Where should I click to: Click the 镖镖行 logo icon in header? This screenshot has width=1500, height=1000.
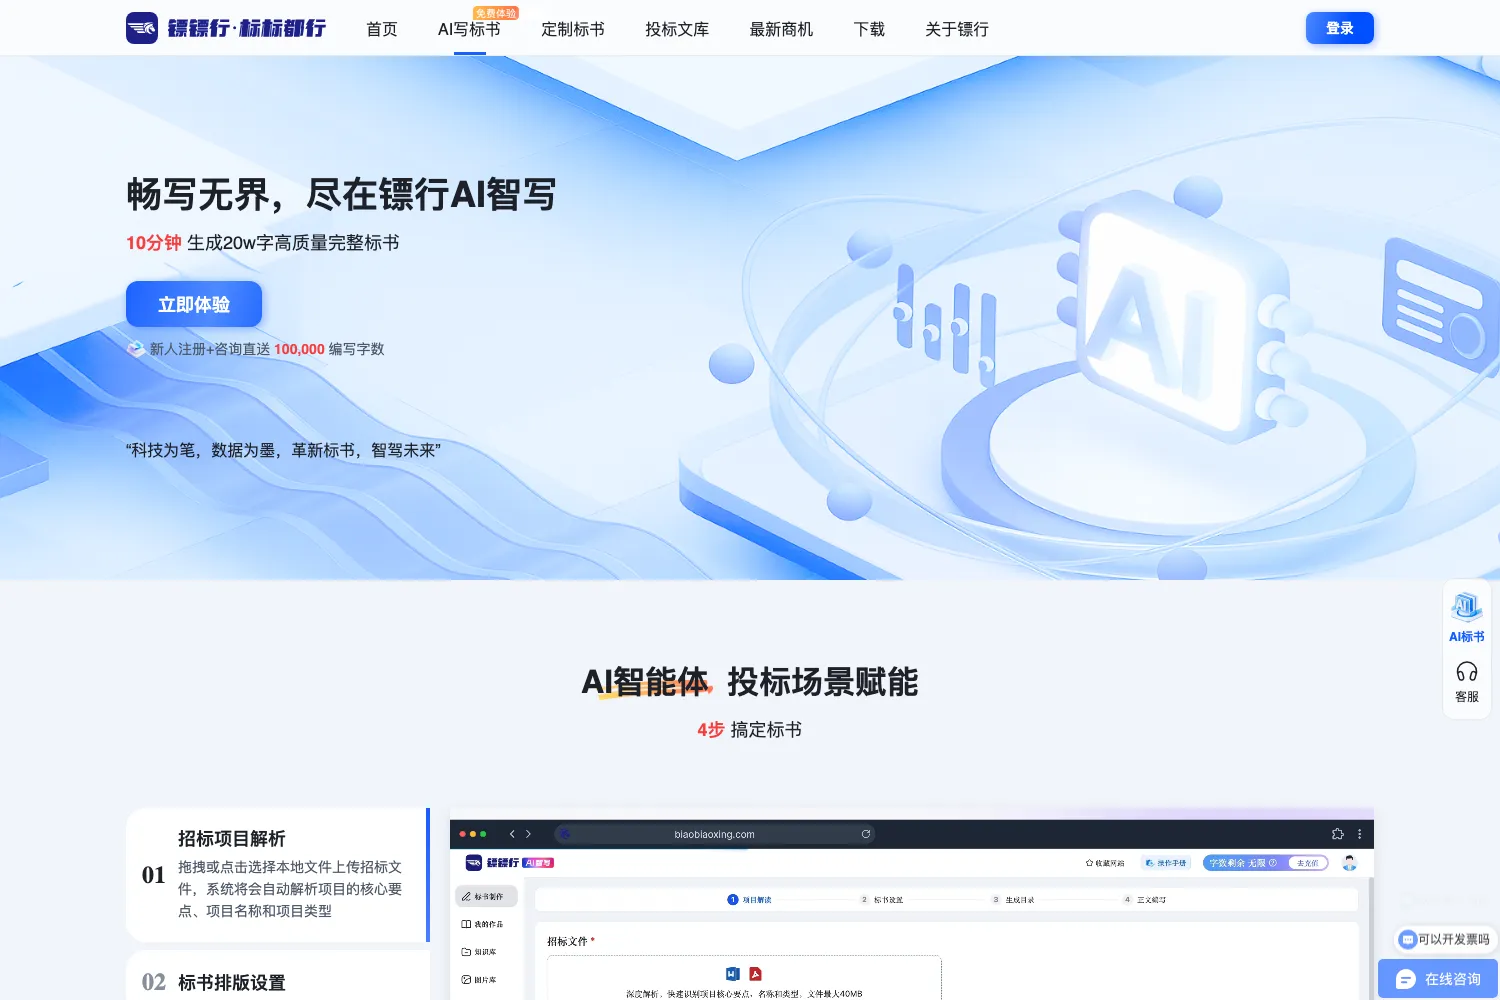coord(142,28)
